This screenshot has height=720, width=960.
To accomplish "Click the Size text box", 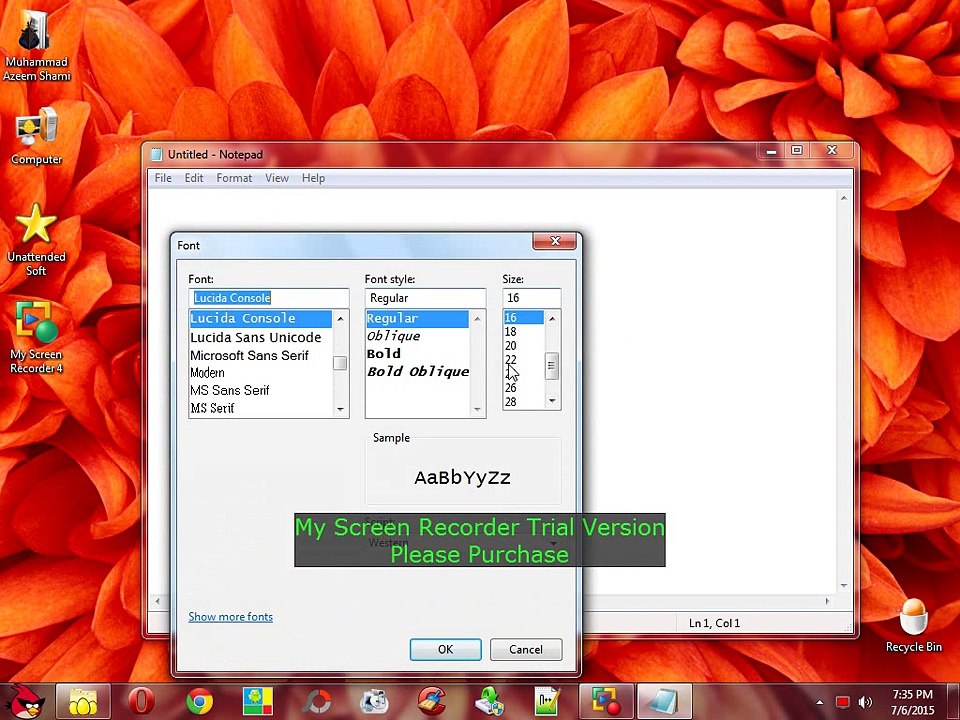I will pyautogui.click(x=531, y=298).
